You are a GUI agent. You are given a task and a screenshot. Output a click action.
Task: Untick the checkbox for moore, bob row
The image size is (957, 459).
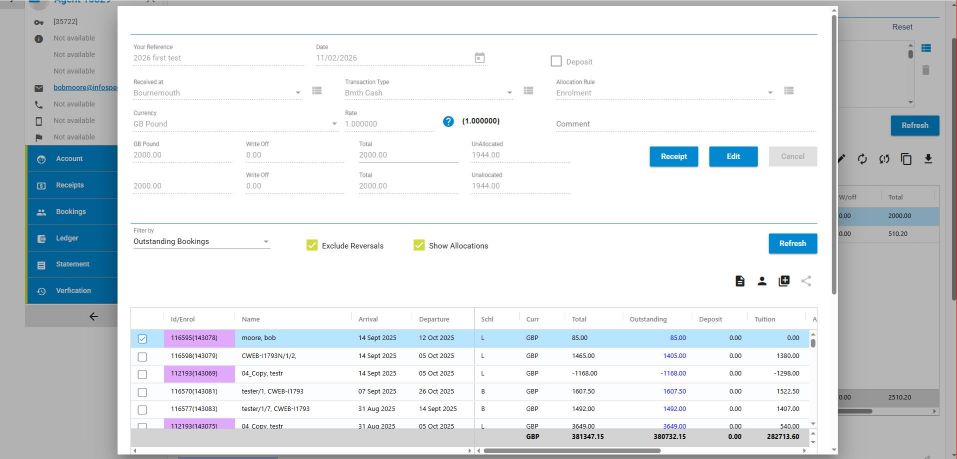(142, 339)
